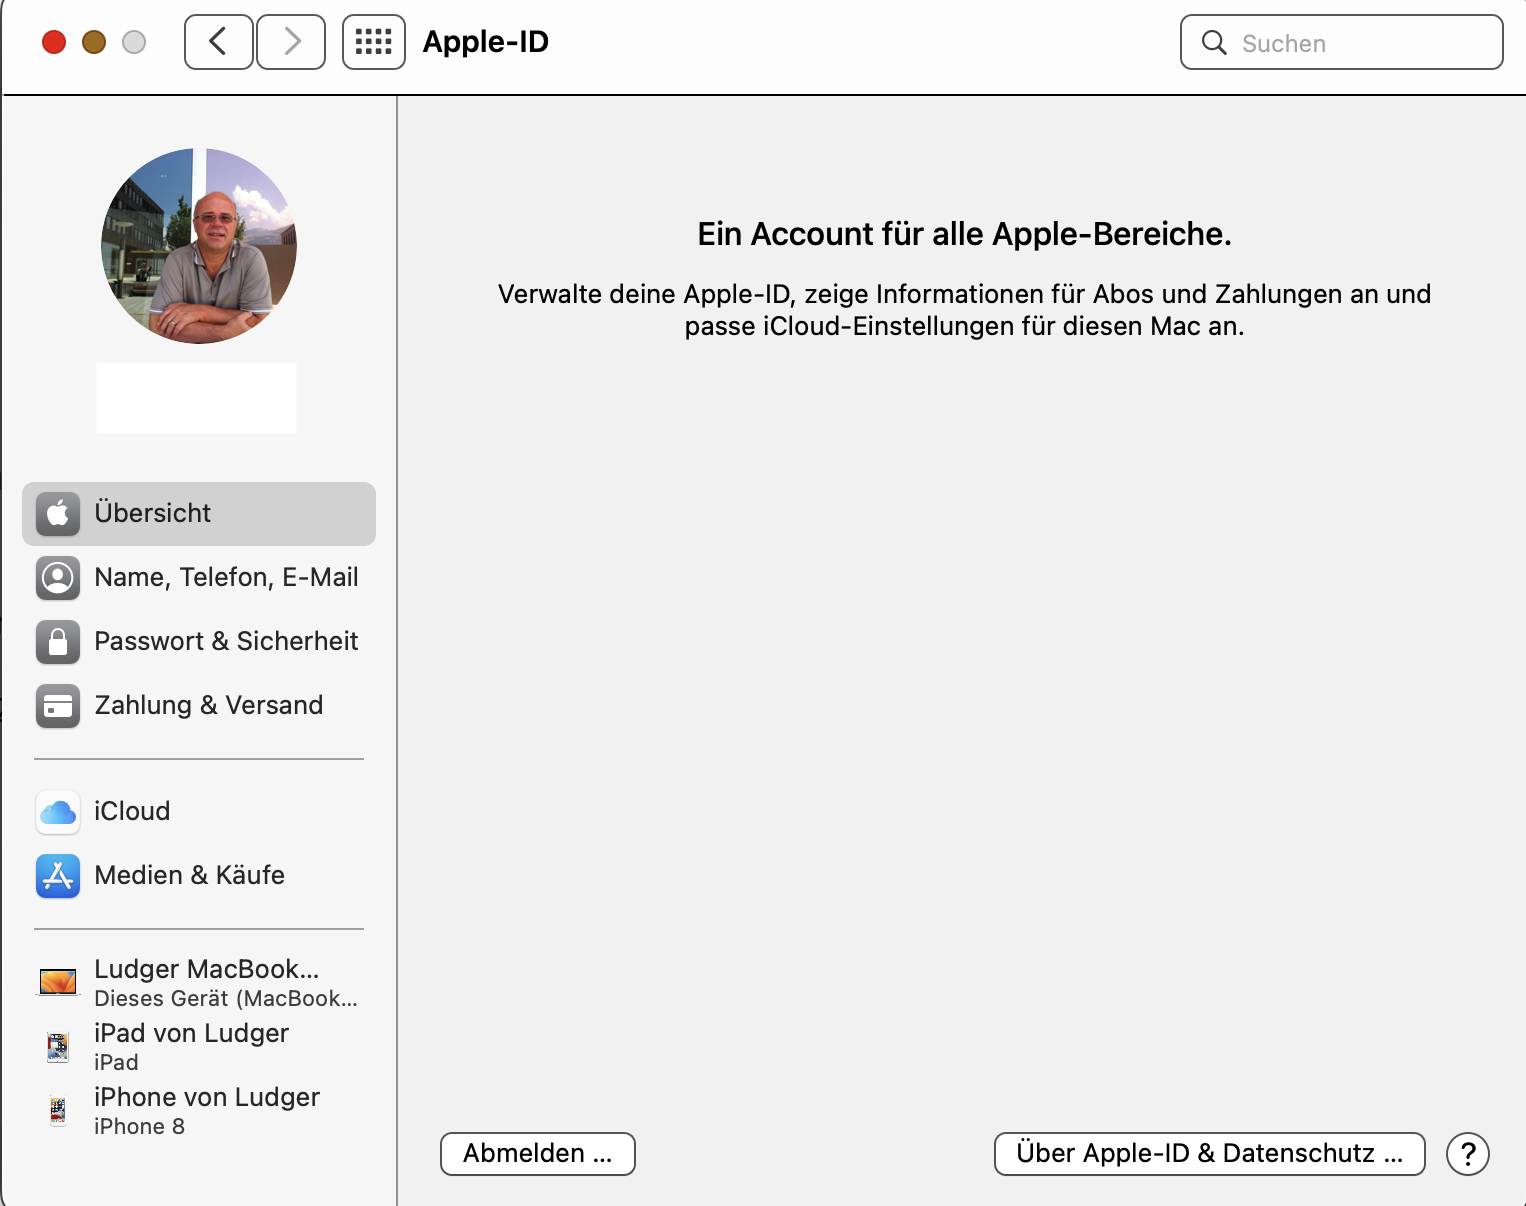
Task: Focus the Suchen search field
Action: pos(1342,42)
